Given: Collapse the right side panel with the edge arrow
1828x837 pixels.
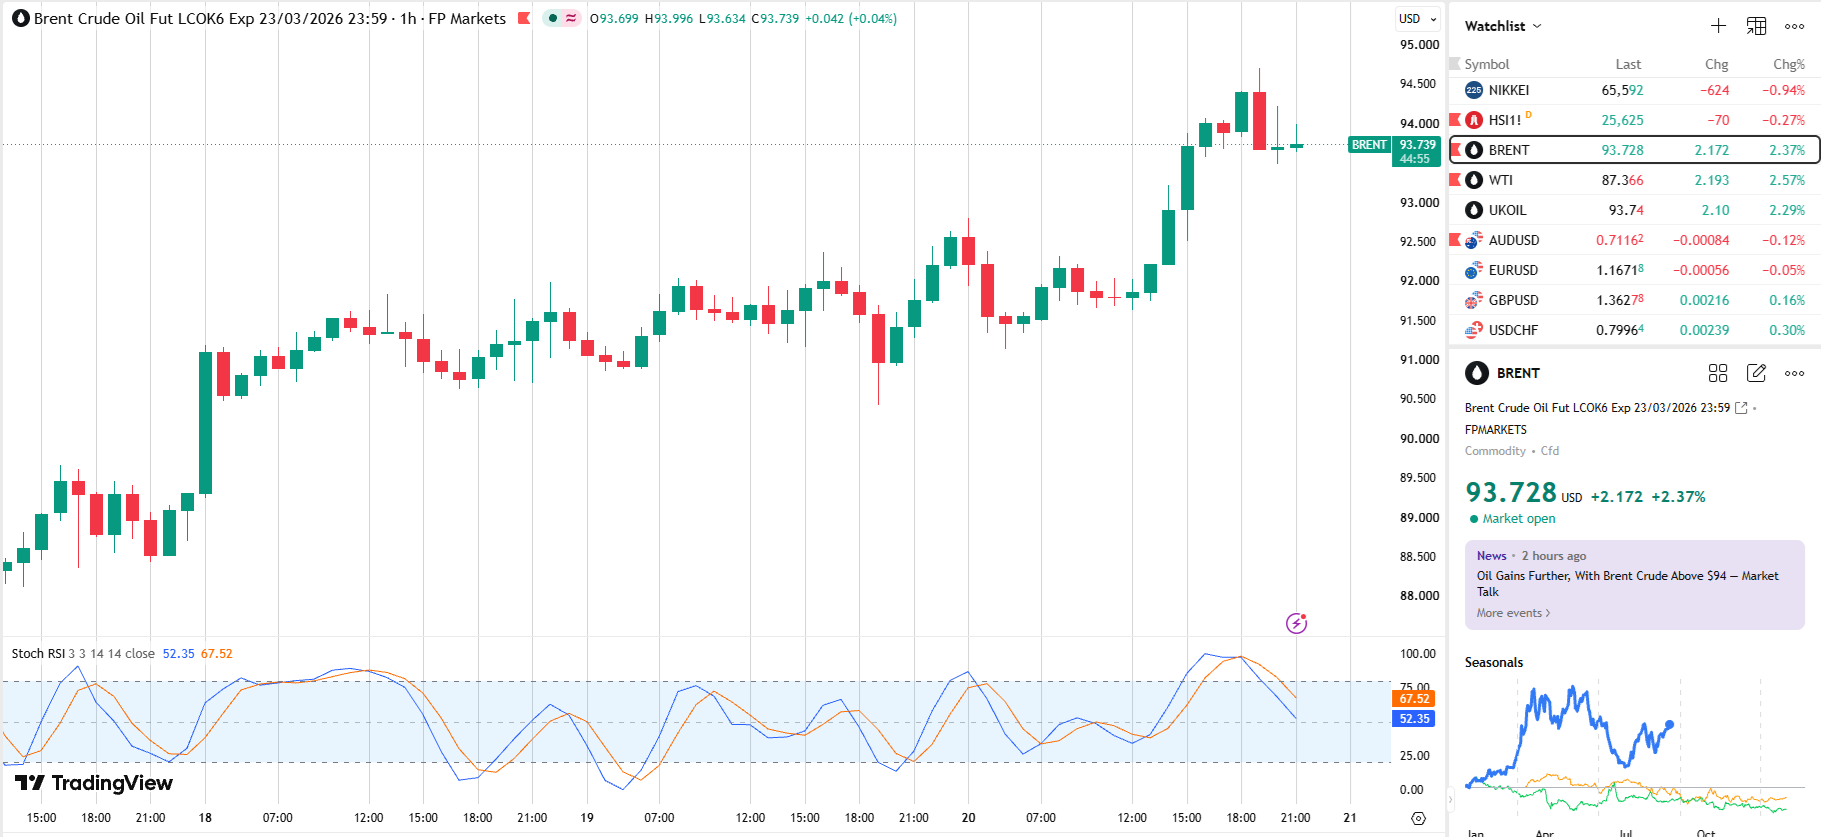Looking at the screenshot, I should pyautogui.click(x=1452, y=798).
